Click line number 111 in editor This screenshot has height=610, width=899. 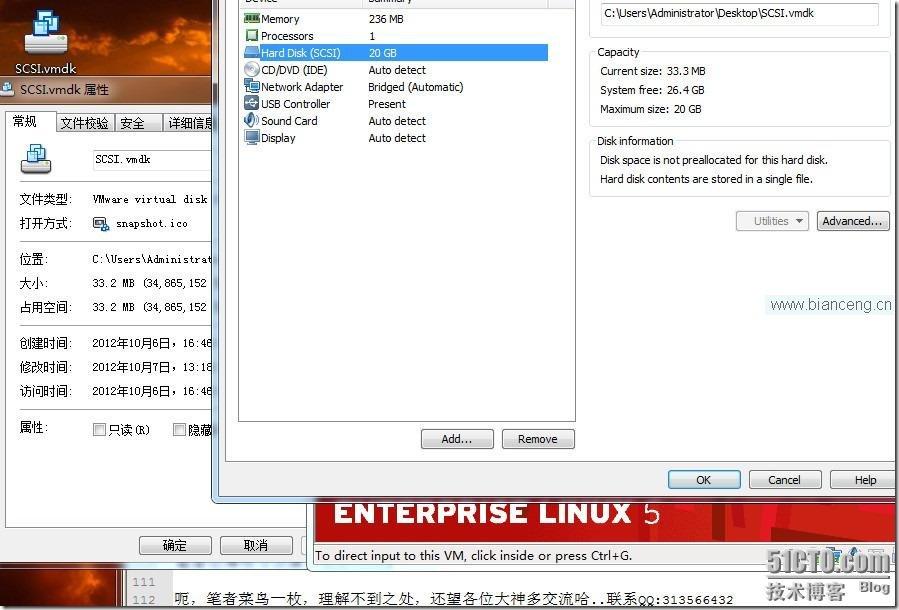click(143, 582)
